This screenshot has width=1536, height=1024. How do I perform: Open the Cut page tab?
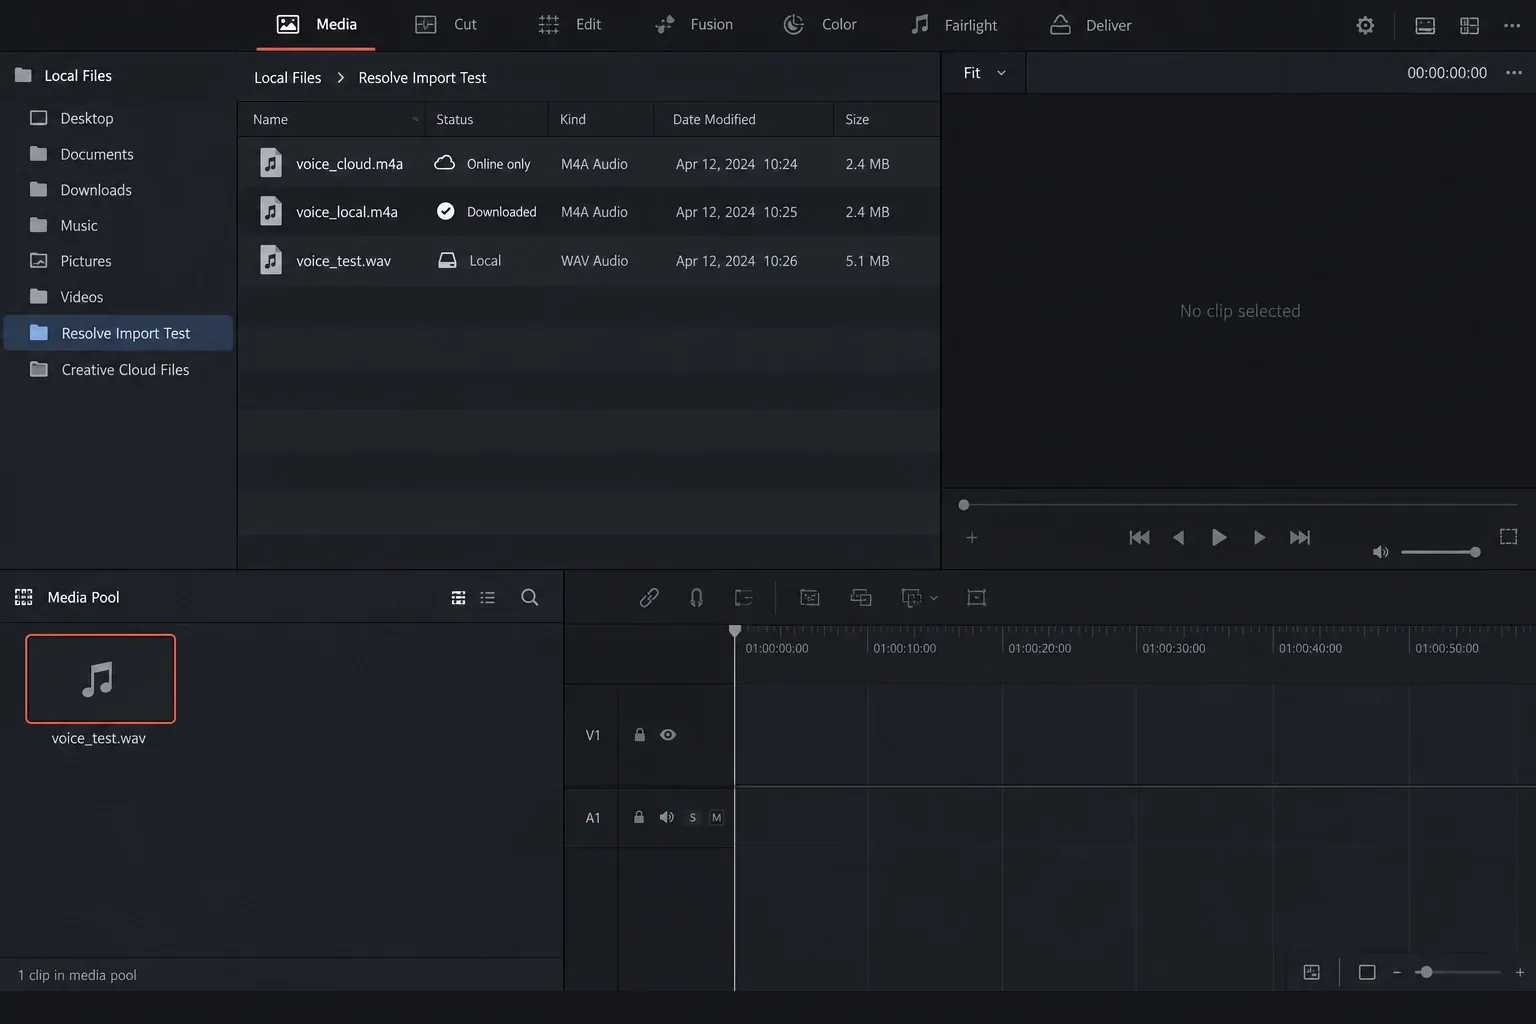tap(446, 24)
